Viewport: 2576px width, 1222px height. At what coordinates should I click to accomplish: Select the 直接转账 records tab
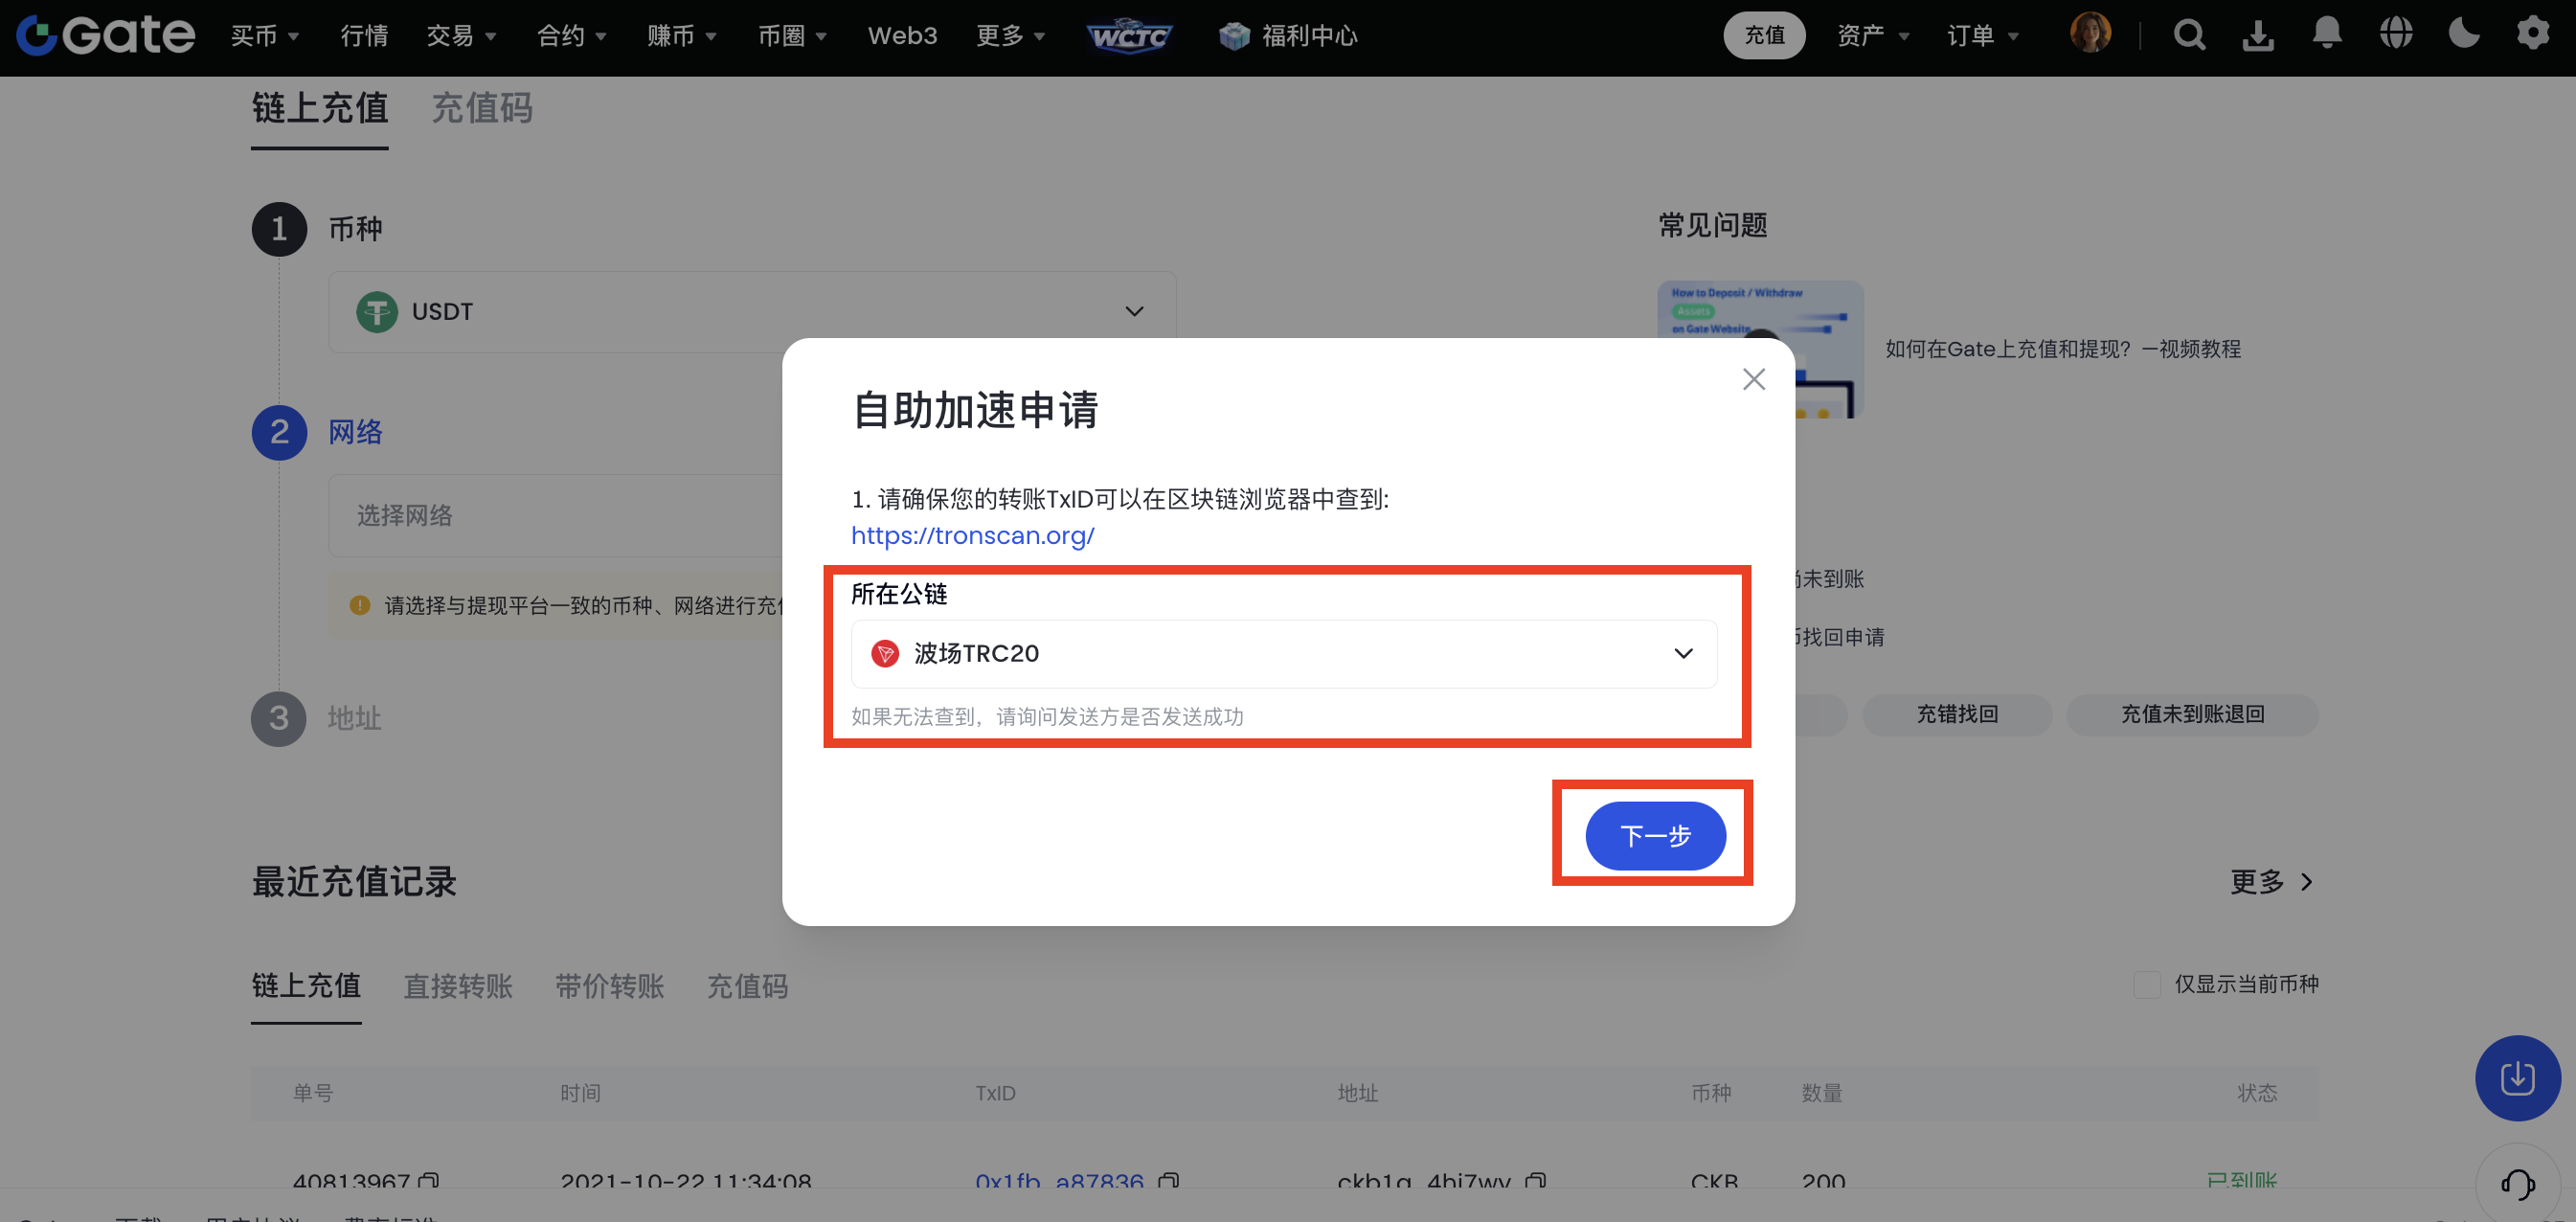(457, 986)
